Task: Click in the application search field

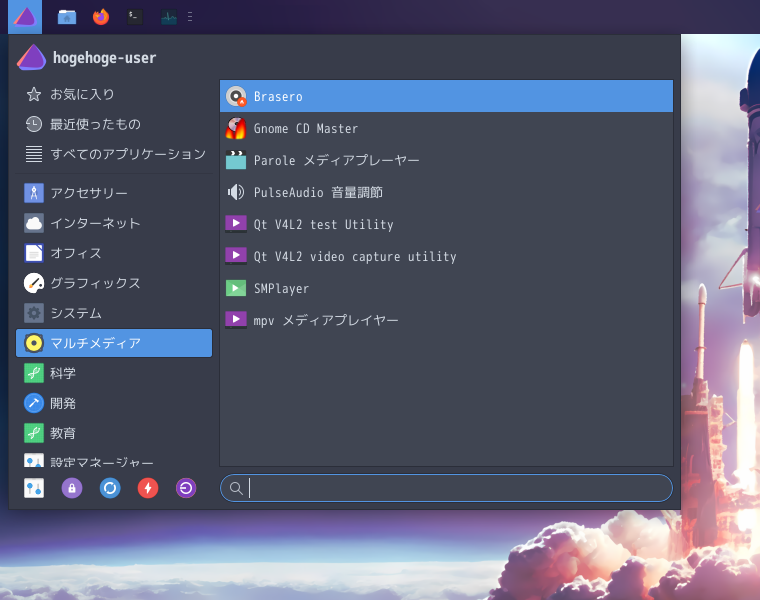Action: (446, 488)
